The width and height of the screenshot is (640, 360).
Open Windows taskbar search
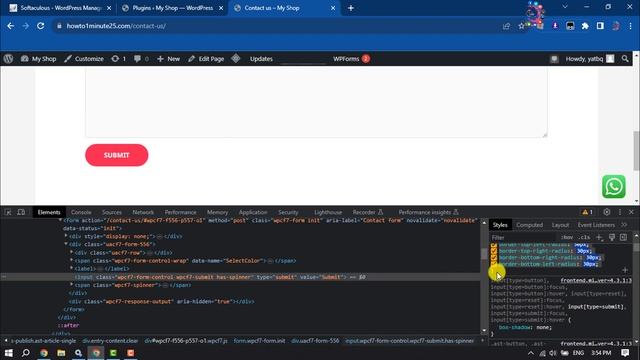(x=25, y=353)
